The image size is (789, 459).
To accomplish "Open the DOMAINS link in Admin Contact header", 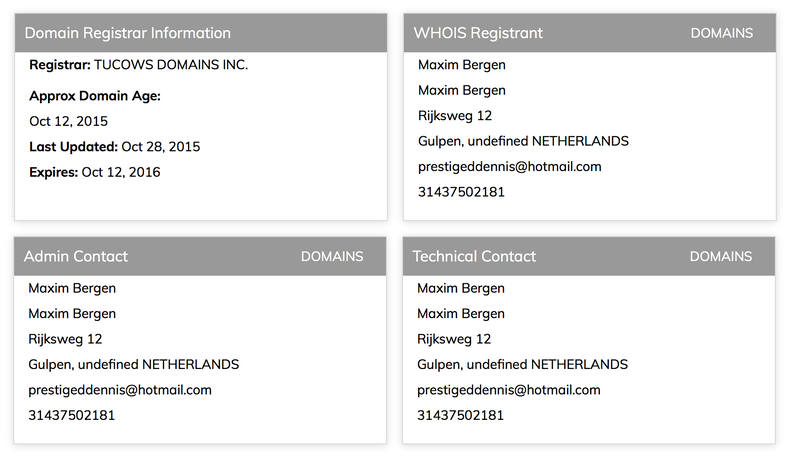I will click(x=332, y=257).
